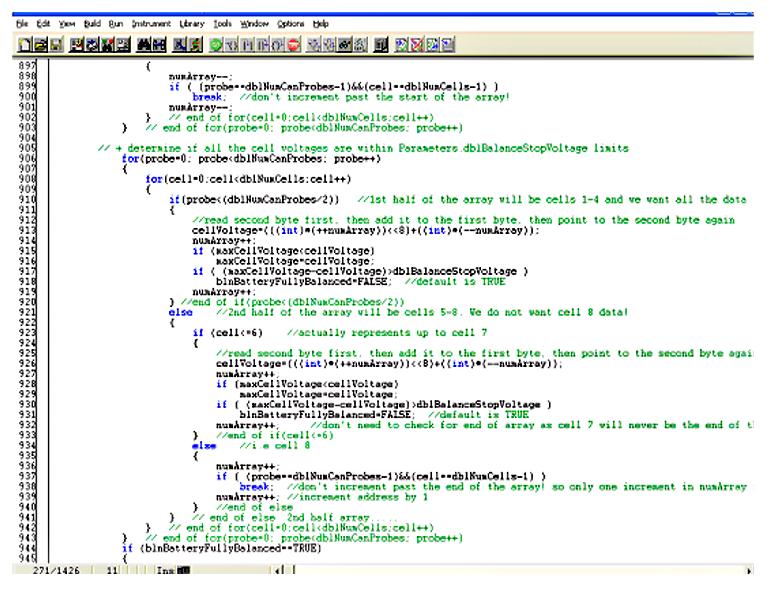Click the Find Next icon beside binoculars
This screenshot has width=768, height=591.
click(x=159, y=45)
